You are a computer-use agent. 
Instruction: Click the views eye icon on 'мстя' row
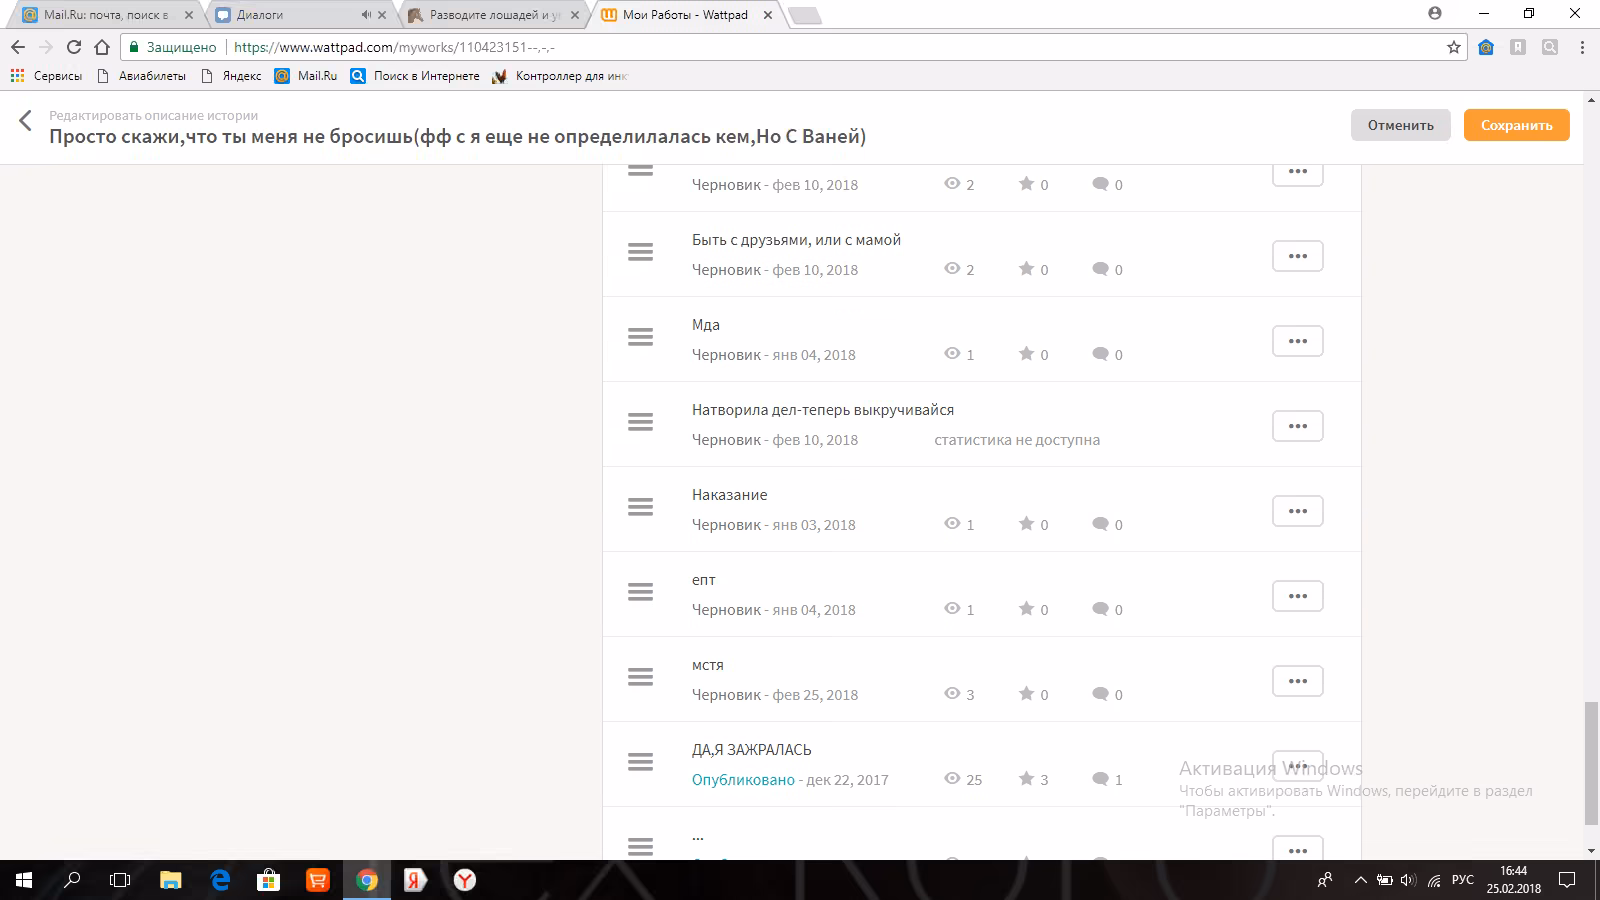[952, 693]
